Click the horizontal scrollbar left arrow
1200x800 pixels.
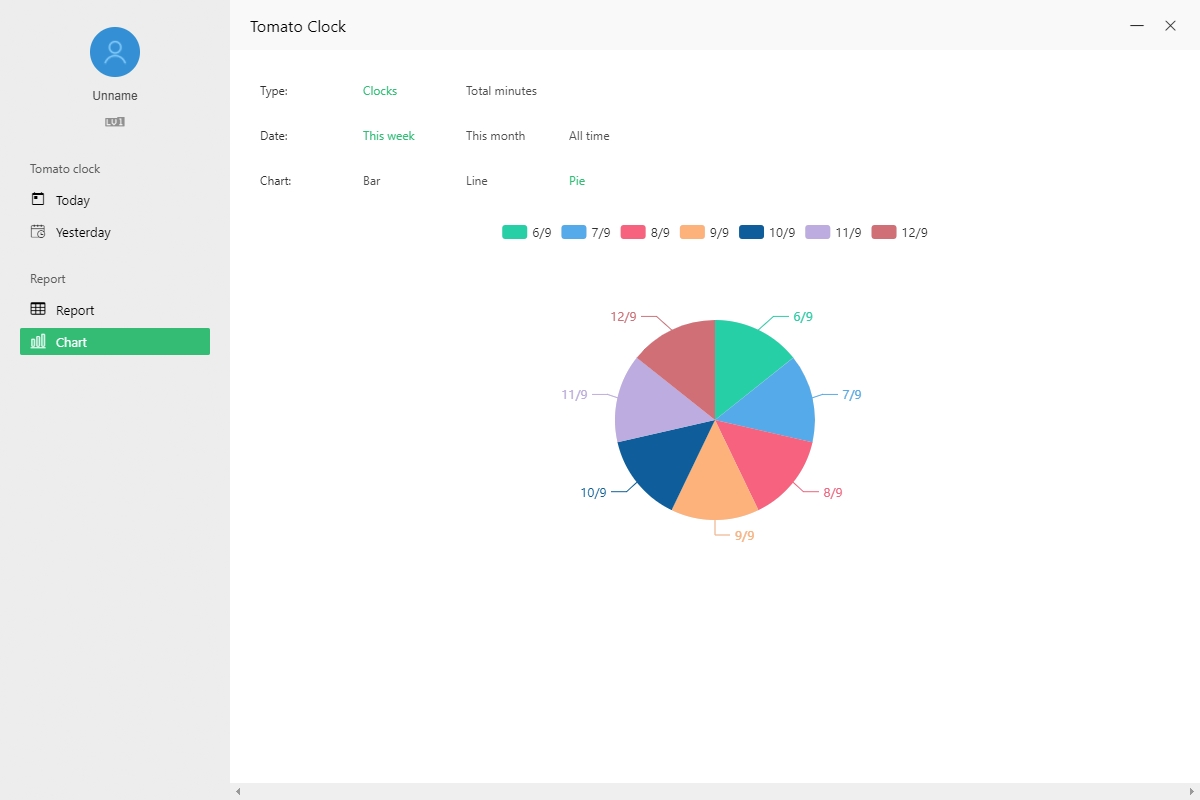point(238,791)
